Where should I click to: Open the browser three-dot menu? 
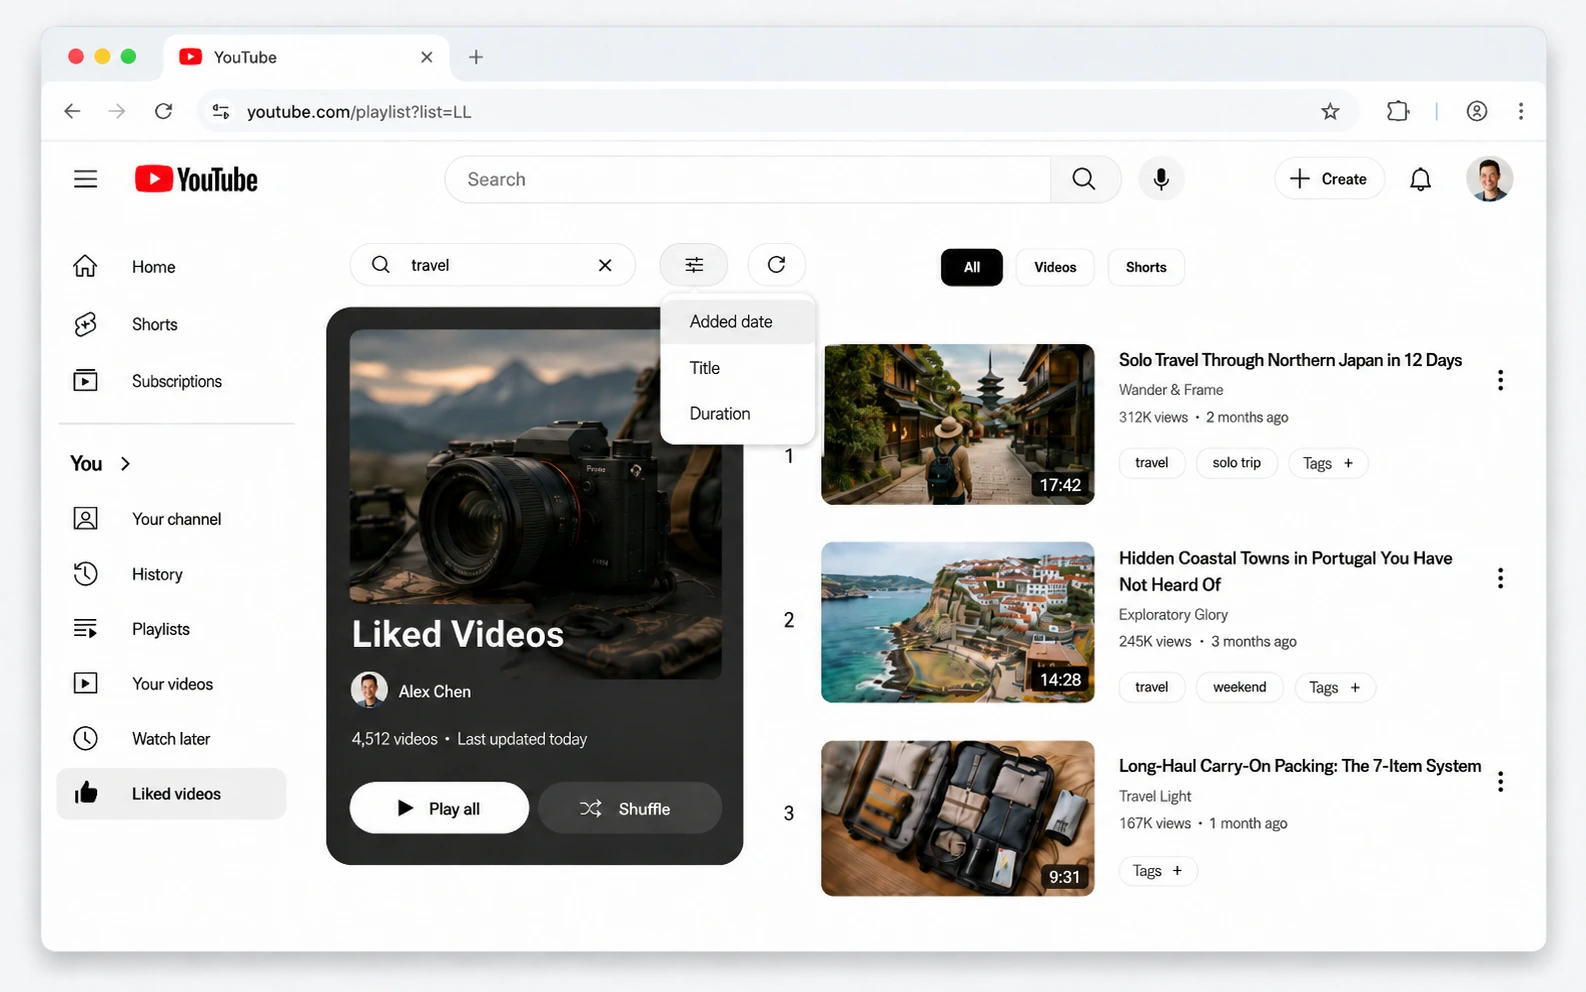tap(1521, 111)
